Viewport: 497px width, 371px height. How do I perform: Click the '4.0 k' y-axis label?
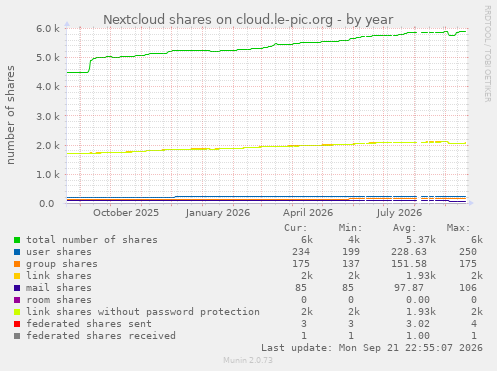[x=48, y=87]
